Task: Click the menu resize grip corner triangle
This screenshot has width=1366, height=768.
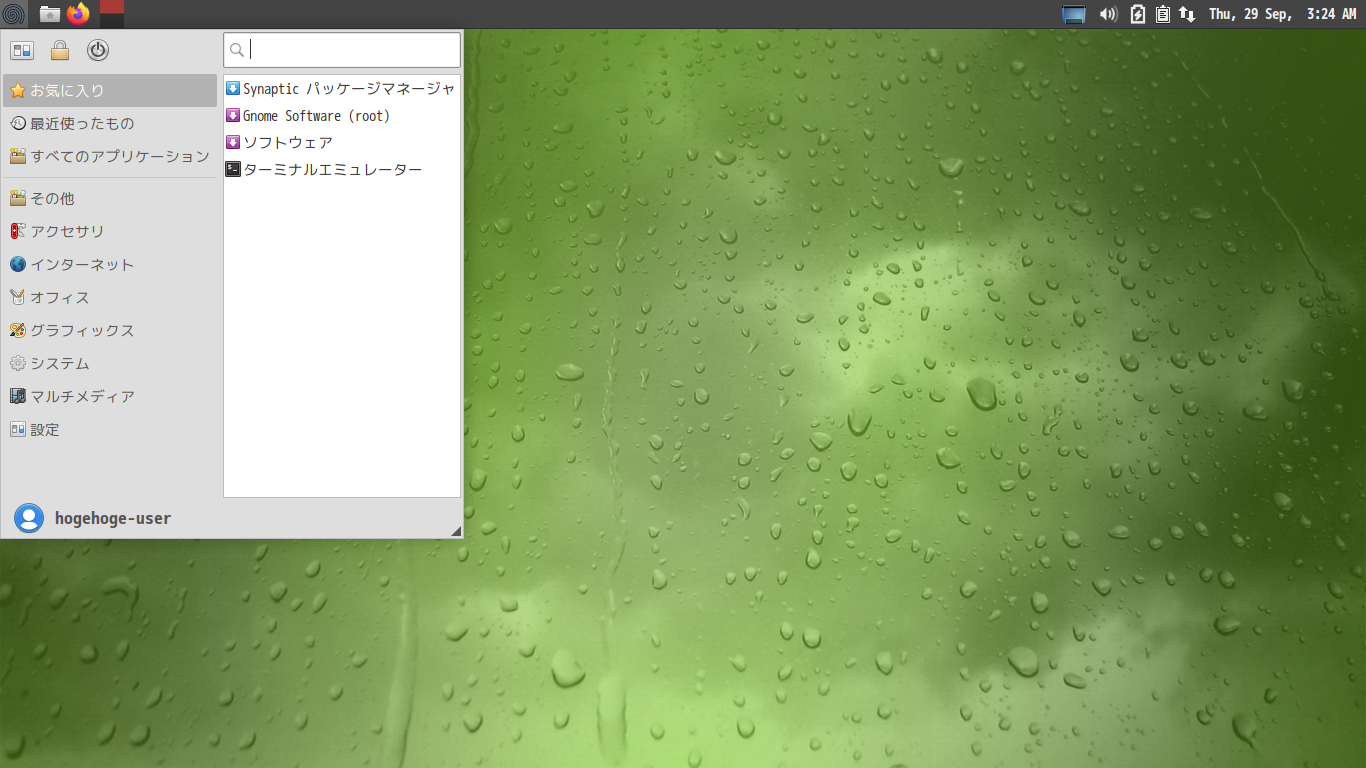Action: pos(456,531)
